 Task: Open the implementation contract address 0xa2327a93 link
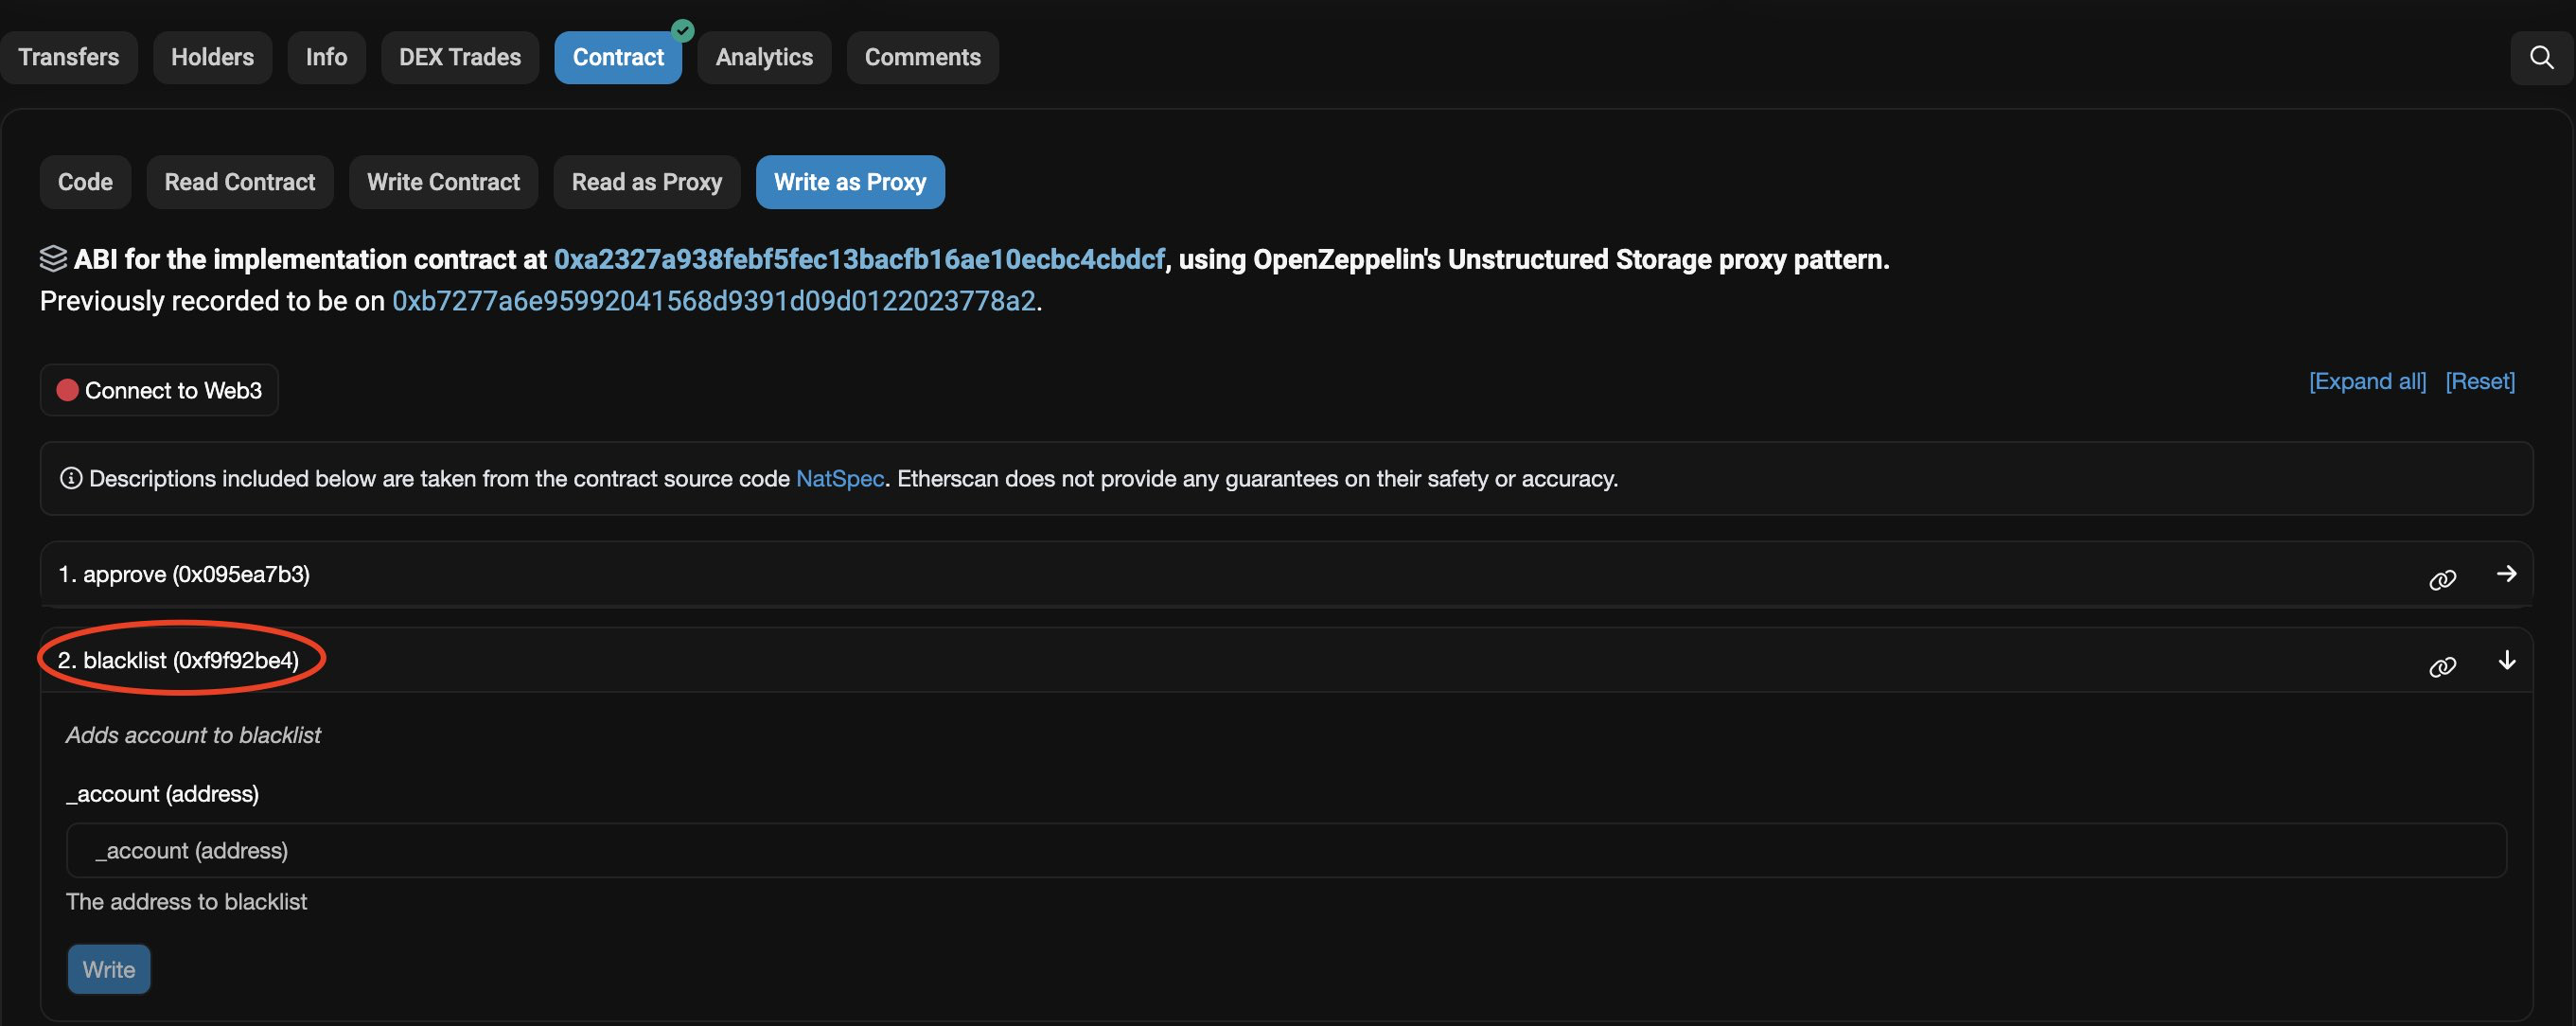859,259
